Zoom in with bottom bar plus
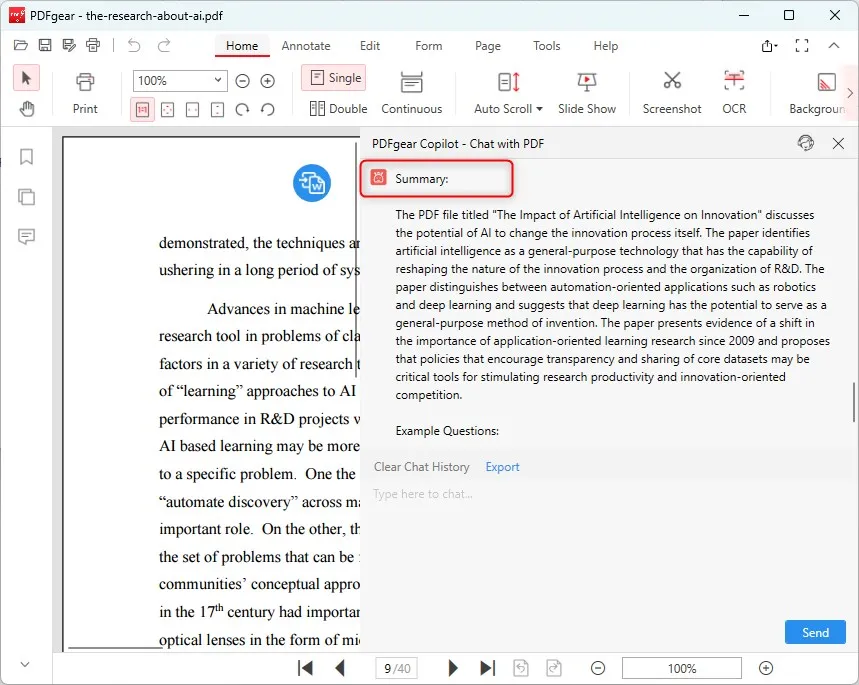 click(x=766, y=668)
